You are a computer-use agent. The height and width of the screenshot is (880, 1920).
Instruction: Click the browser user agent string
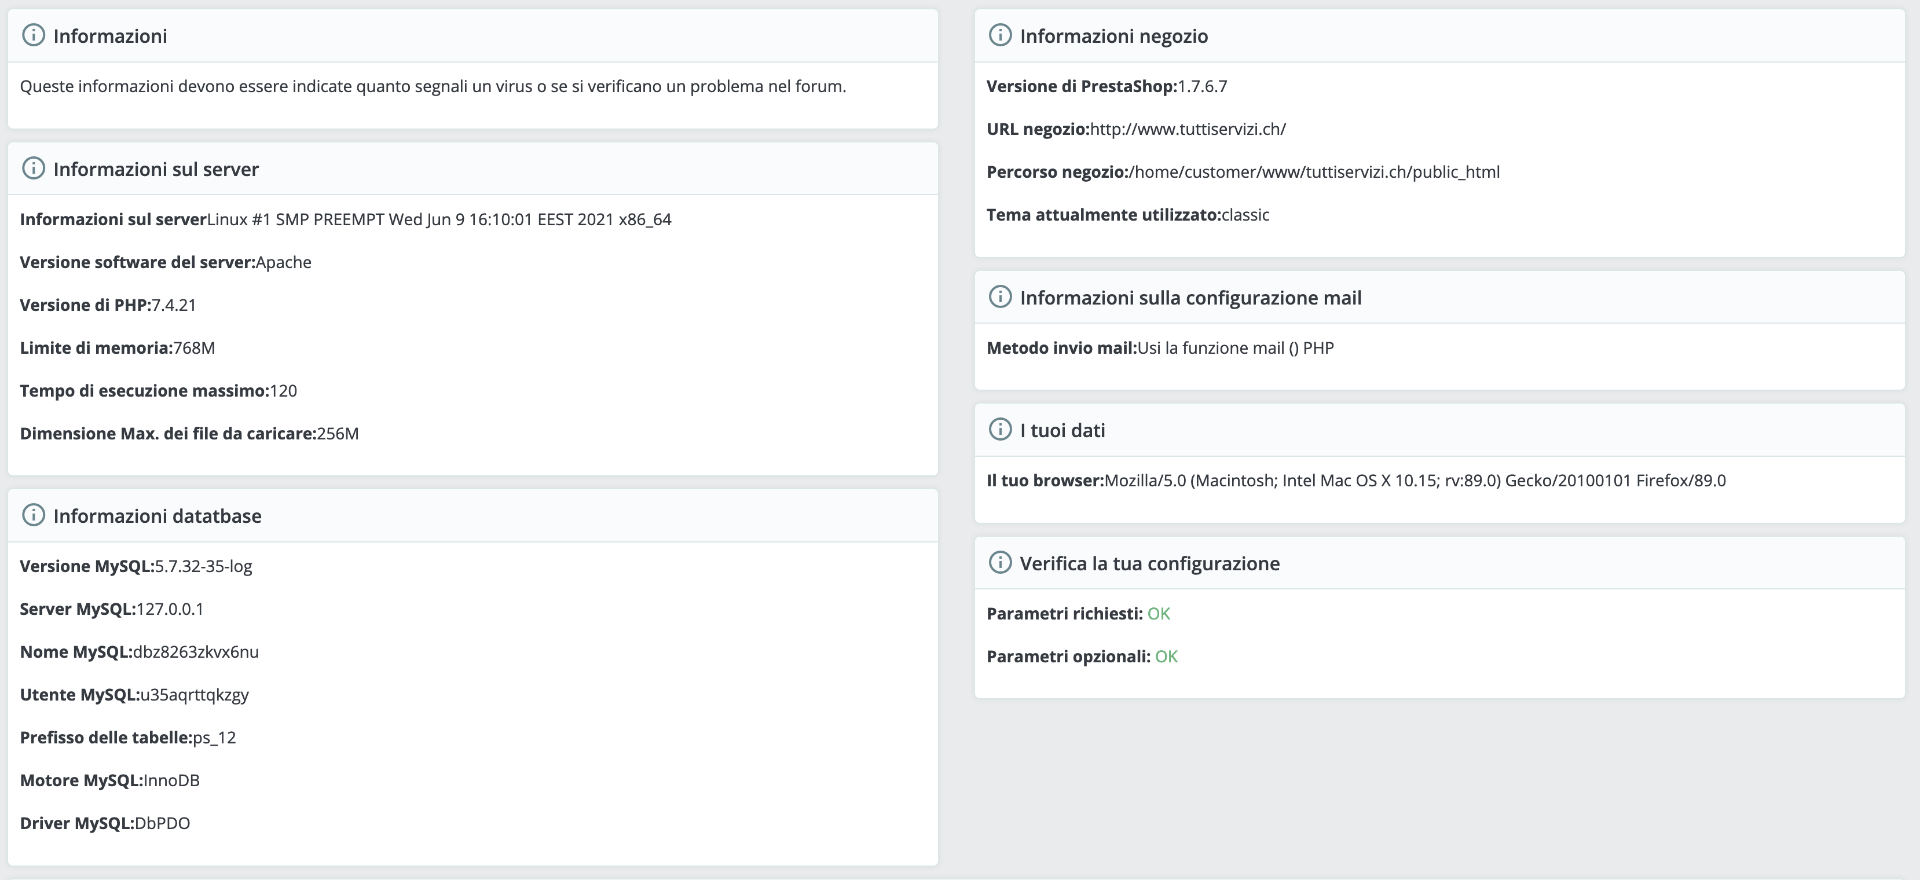coord(1414,481)
